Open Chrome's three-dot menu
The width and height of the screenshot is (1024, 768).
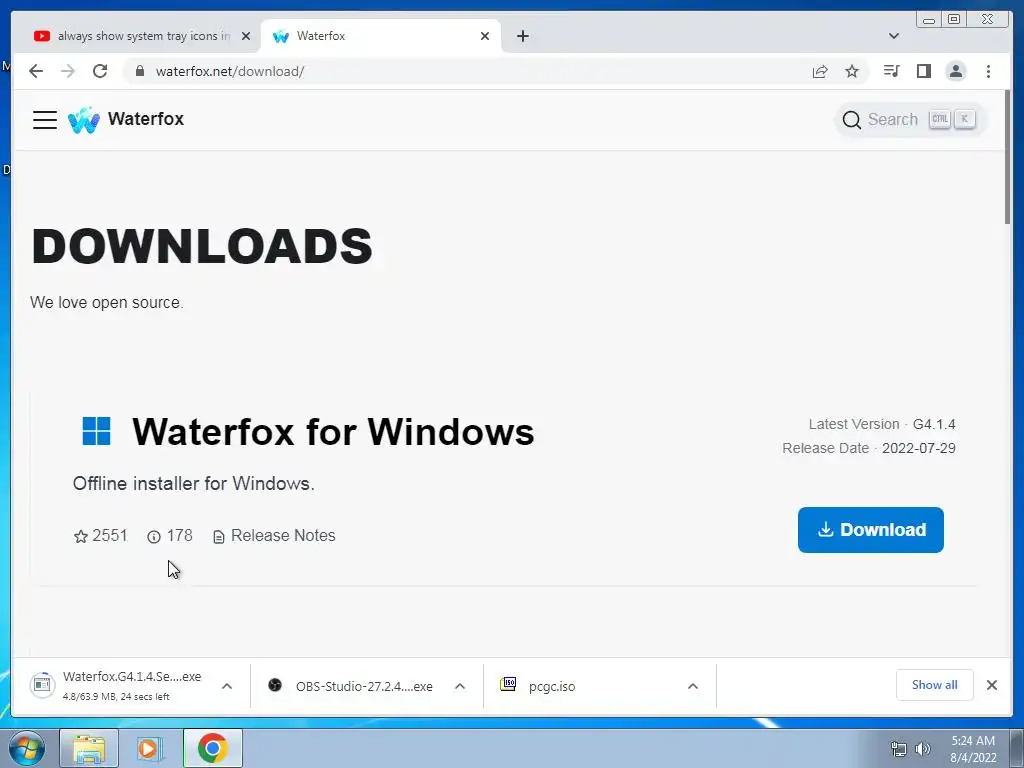point(988,71)
